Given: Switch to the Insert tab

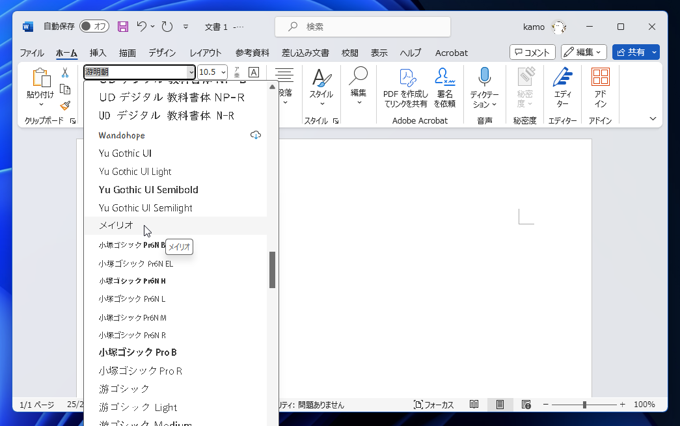Looking at the screenshot, I should (98, 53).
